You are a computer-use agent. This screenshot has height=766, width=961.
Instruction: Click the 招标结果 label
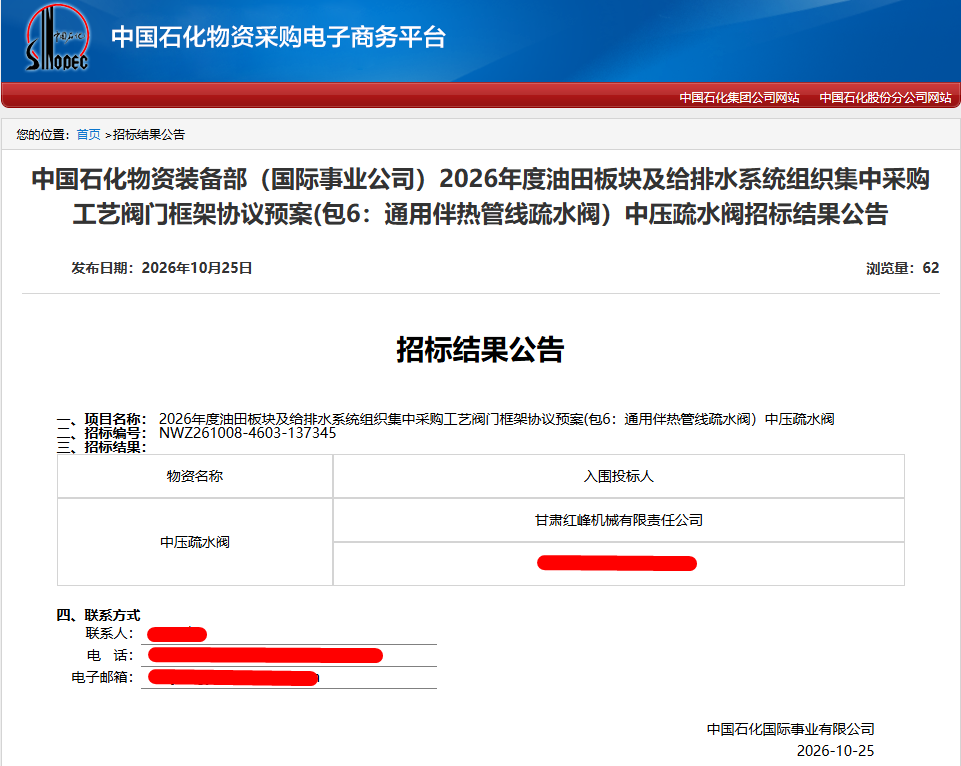point(115,447)
